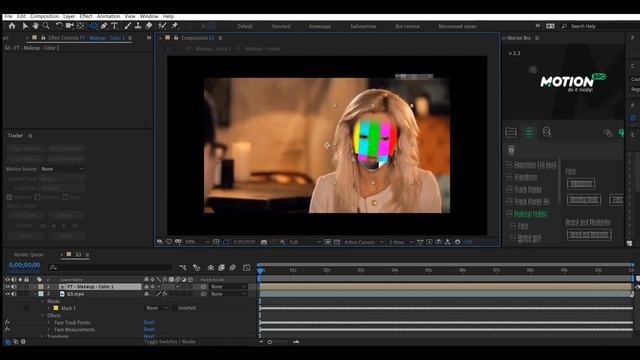Switch to the Standard workspace
This screenshot has height=360, width=640.
click(x=281, y=26)
